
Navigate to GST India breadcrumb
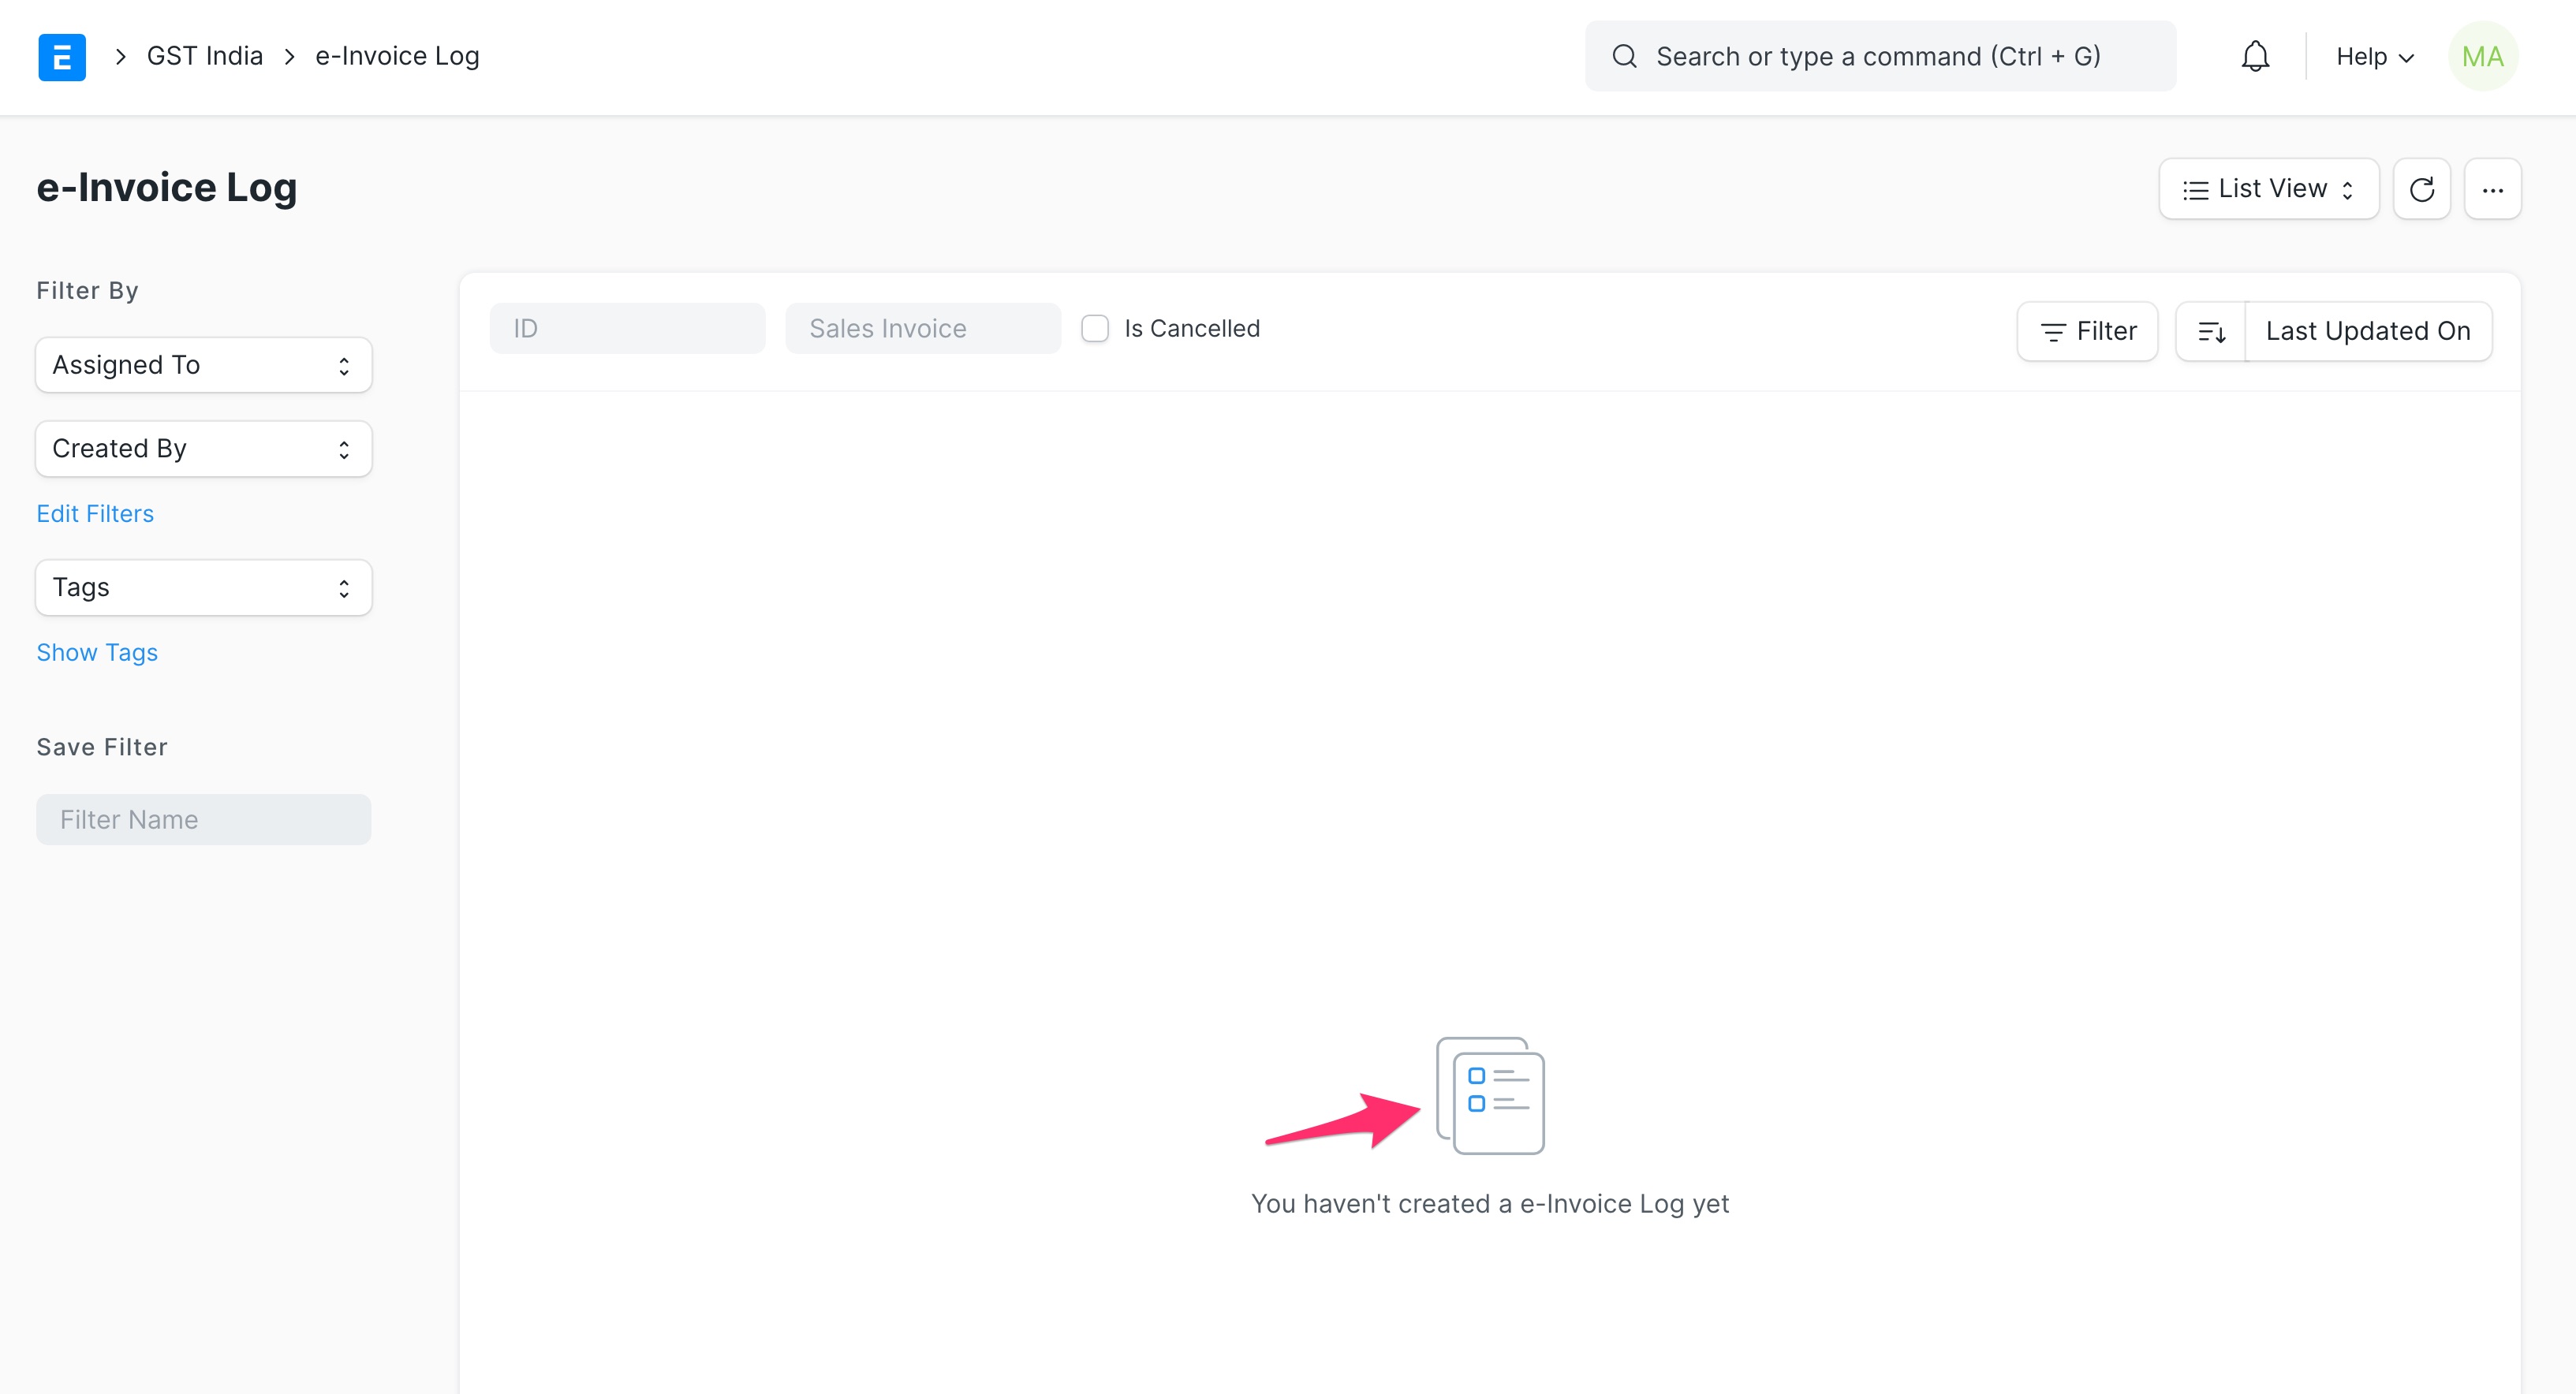tap(204, 55)
